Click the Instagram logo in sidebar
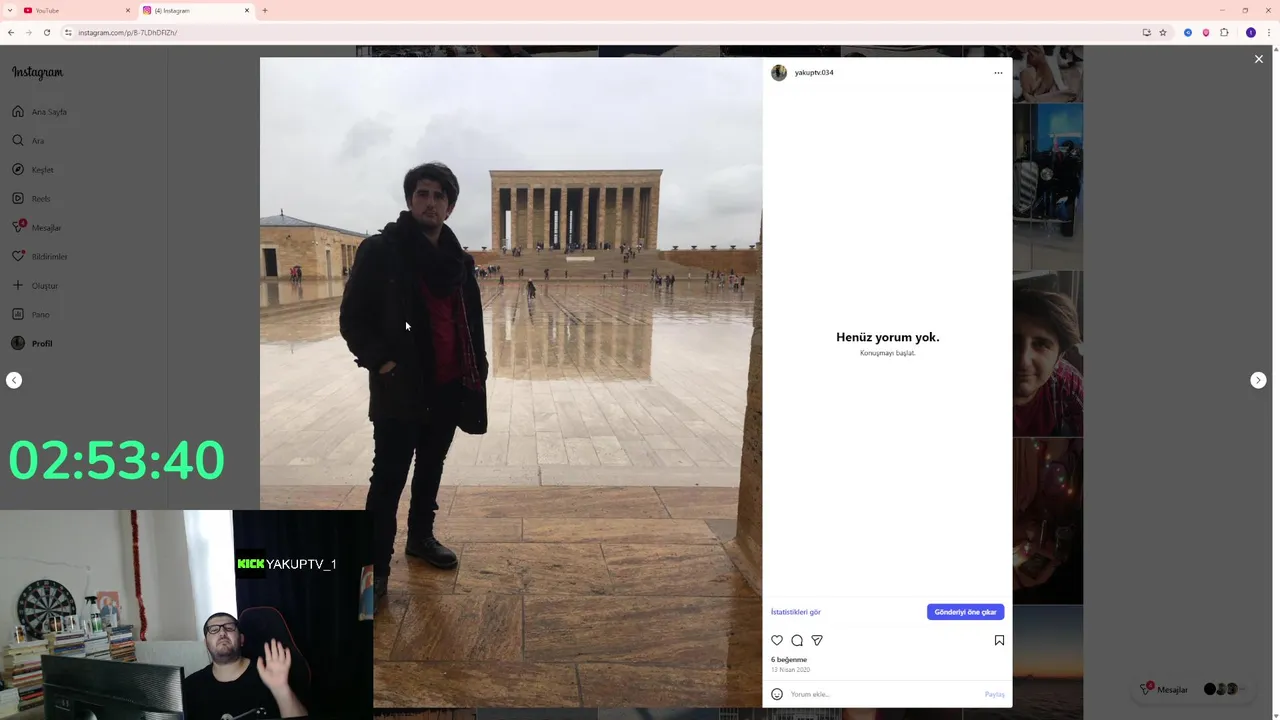Viewport: 1280px width, 720px height. [x=37, y=72]
